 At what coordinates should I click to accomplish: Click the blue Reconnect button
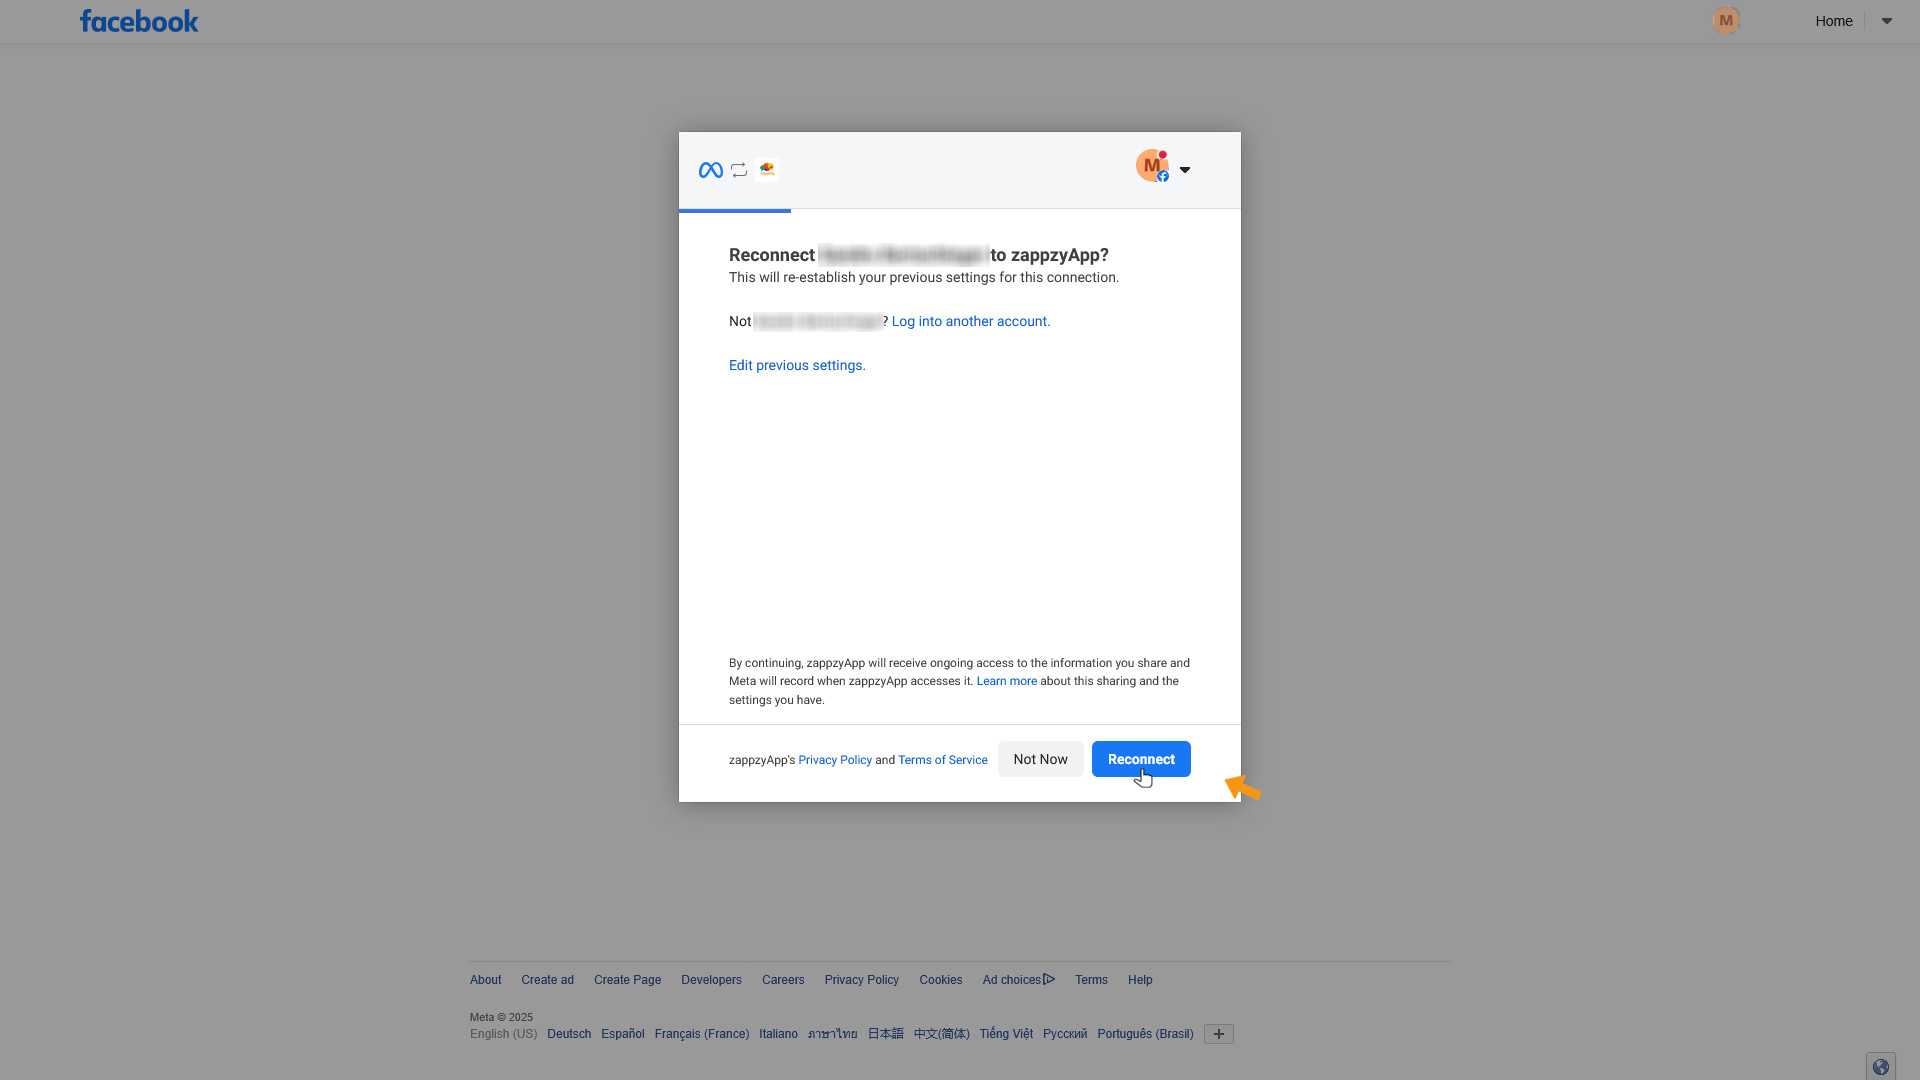click(1141, 759)
